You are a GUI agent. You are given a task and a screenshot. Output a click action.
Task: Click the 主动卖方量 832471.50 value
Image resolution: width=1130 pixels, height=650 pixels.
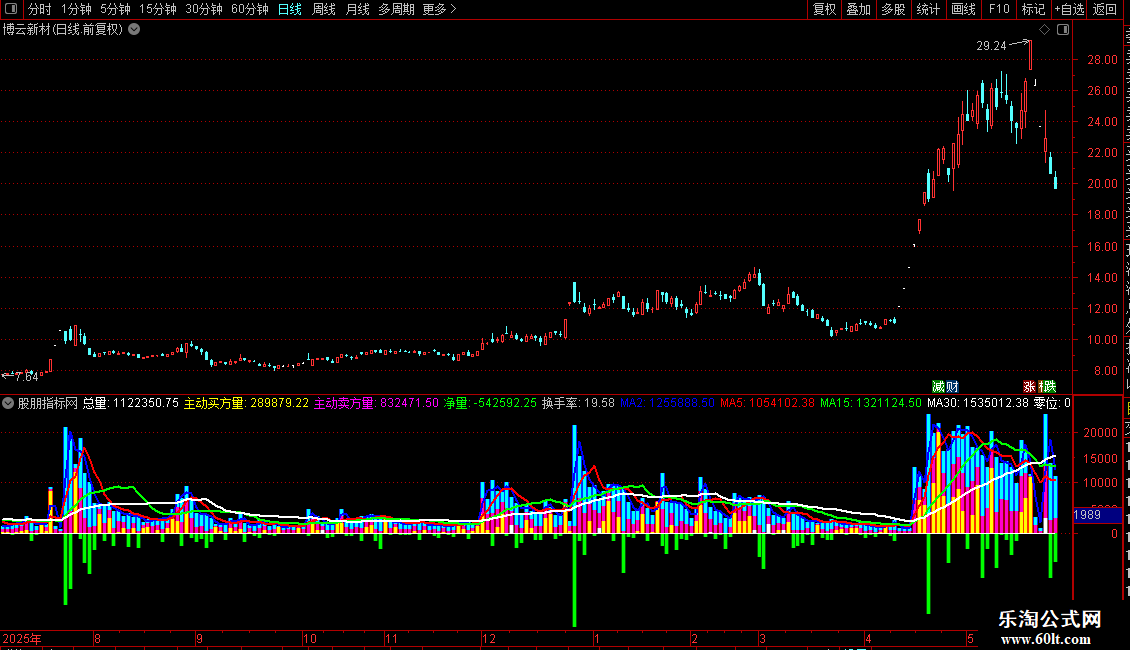pos(376,404)
